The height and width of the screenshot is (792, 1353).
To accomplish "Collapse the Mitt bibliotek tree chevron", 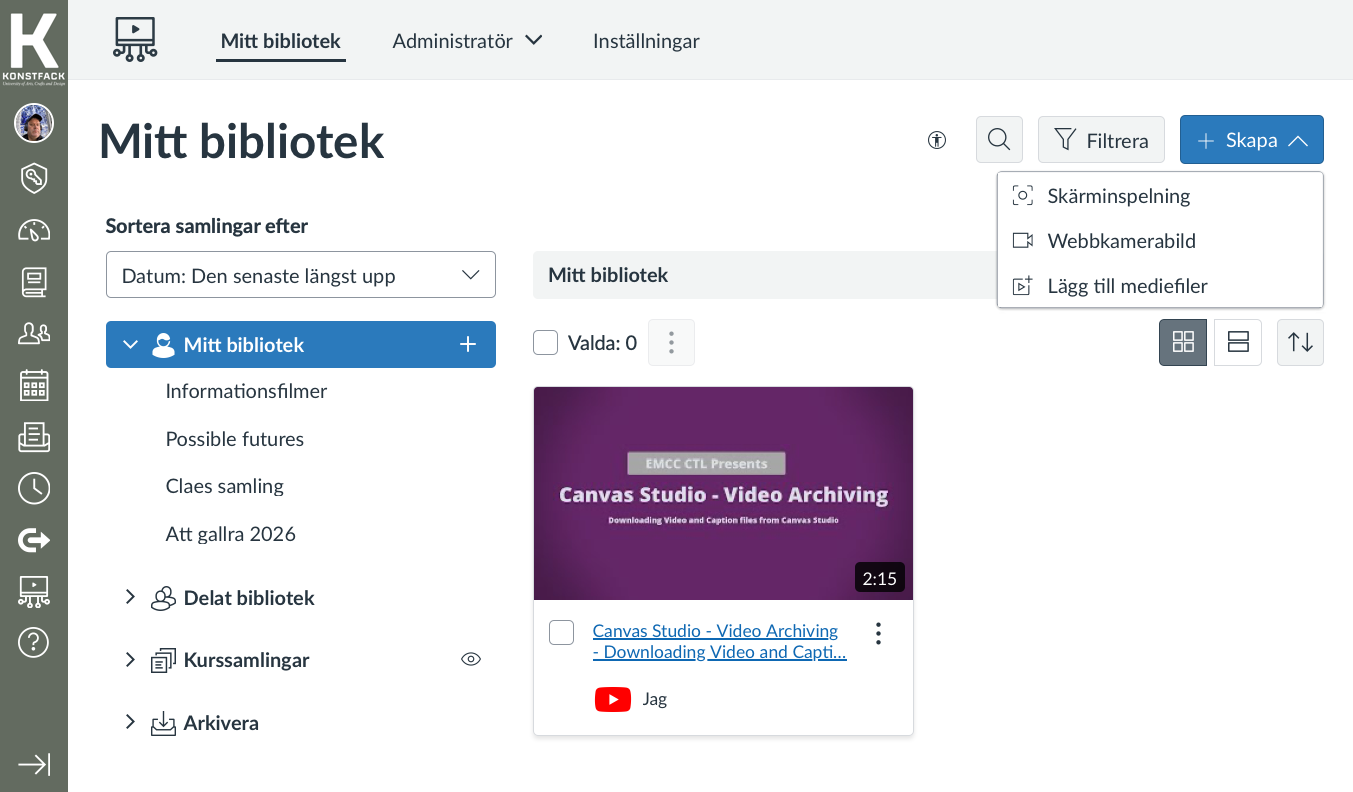I will pos(130,344).
